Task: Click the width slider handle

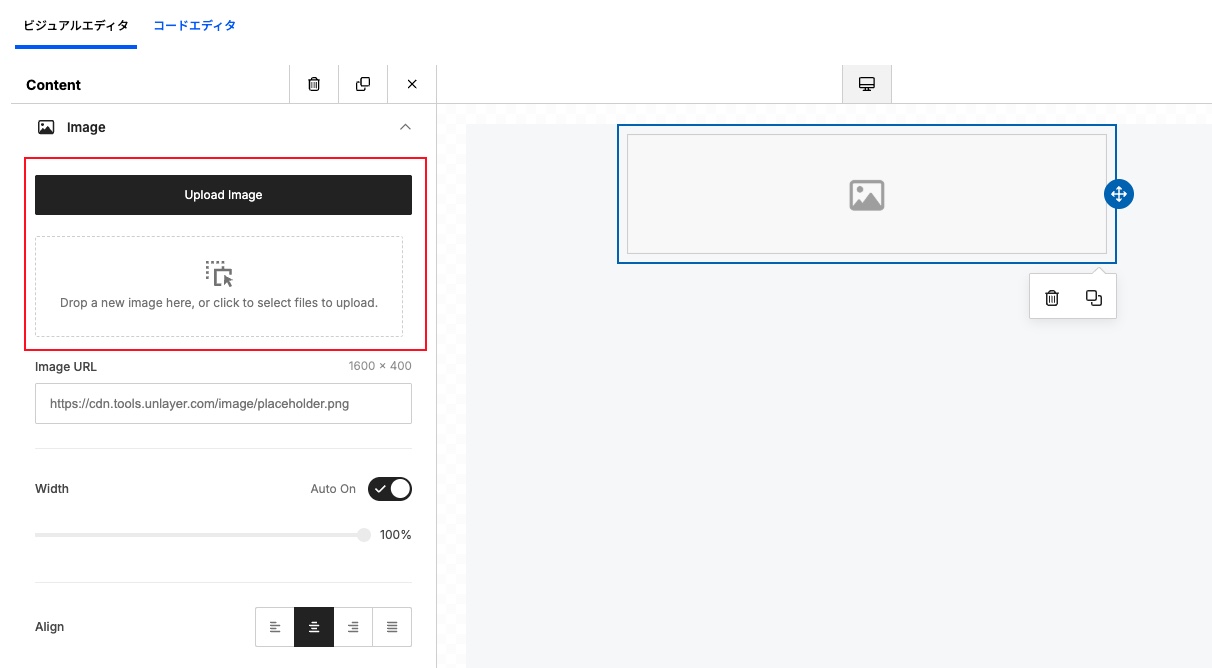Action: tap(364, 535)
